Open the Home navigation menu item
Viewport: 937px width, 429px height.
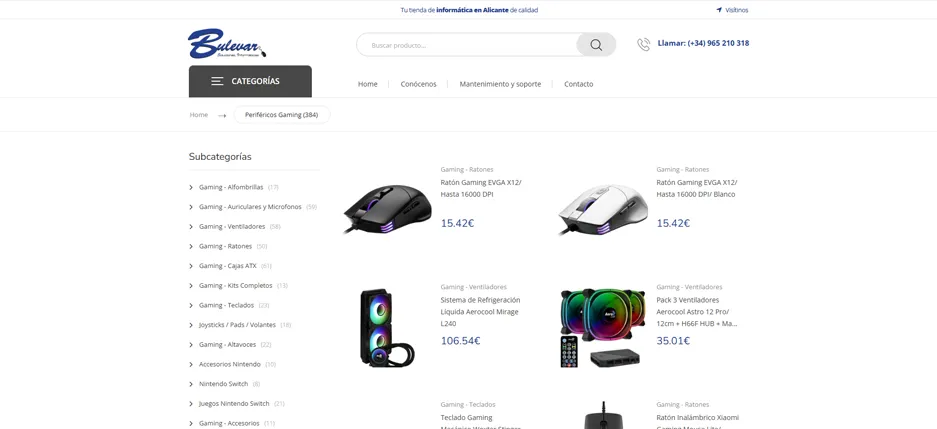coord(368,84)
